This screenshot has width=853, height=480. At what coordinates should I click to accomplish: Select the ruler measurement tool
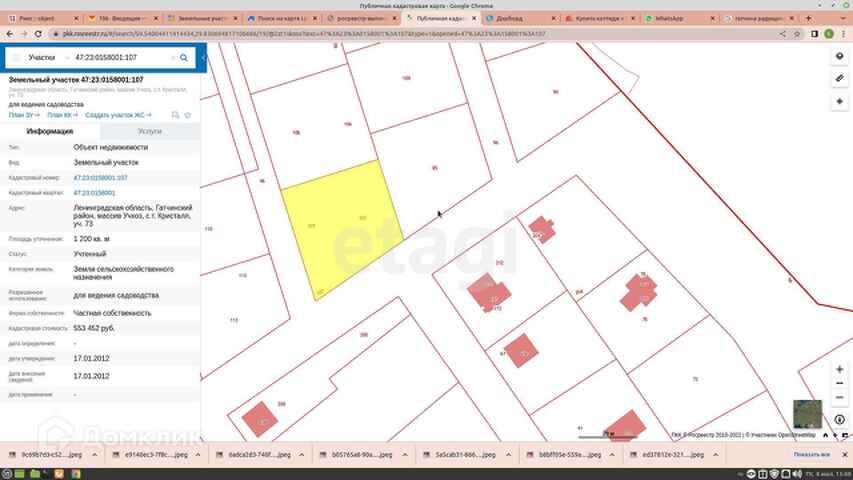click(839, 79)
